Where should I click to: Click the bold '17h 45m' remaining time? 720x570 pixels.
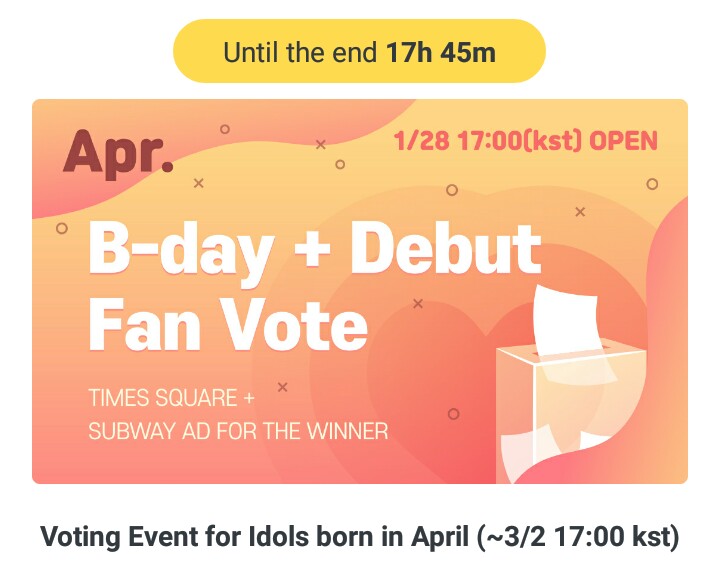[x=440, y=51]
